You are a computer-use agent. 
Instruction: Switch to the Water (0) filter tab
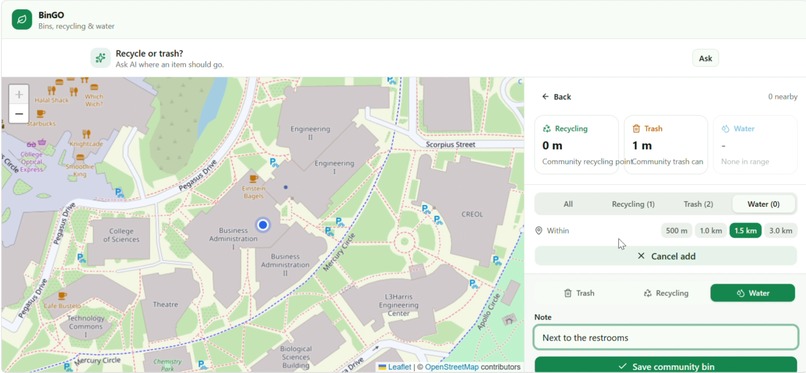763,204
